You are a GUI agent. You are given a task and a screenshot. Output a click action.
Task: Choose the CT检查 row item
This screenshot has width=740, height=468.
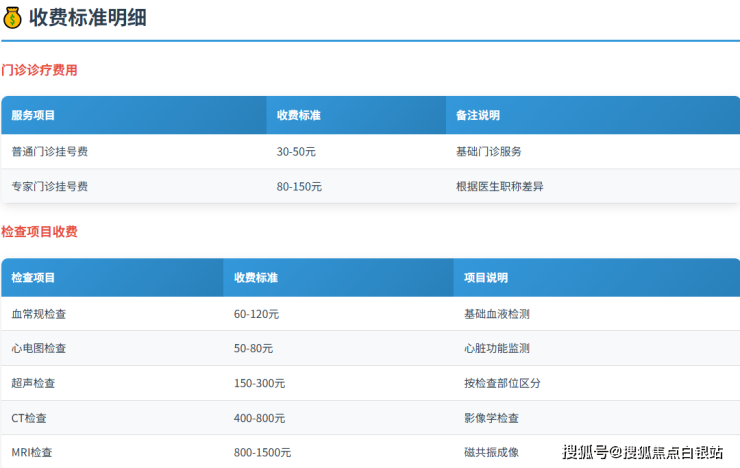31,418
